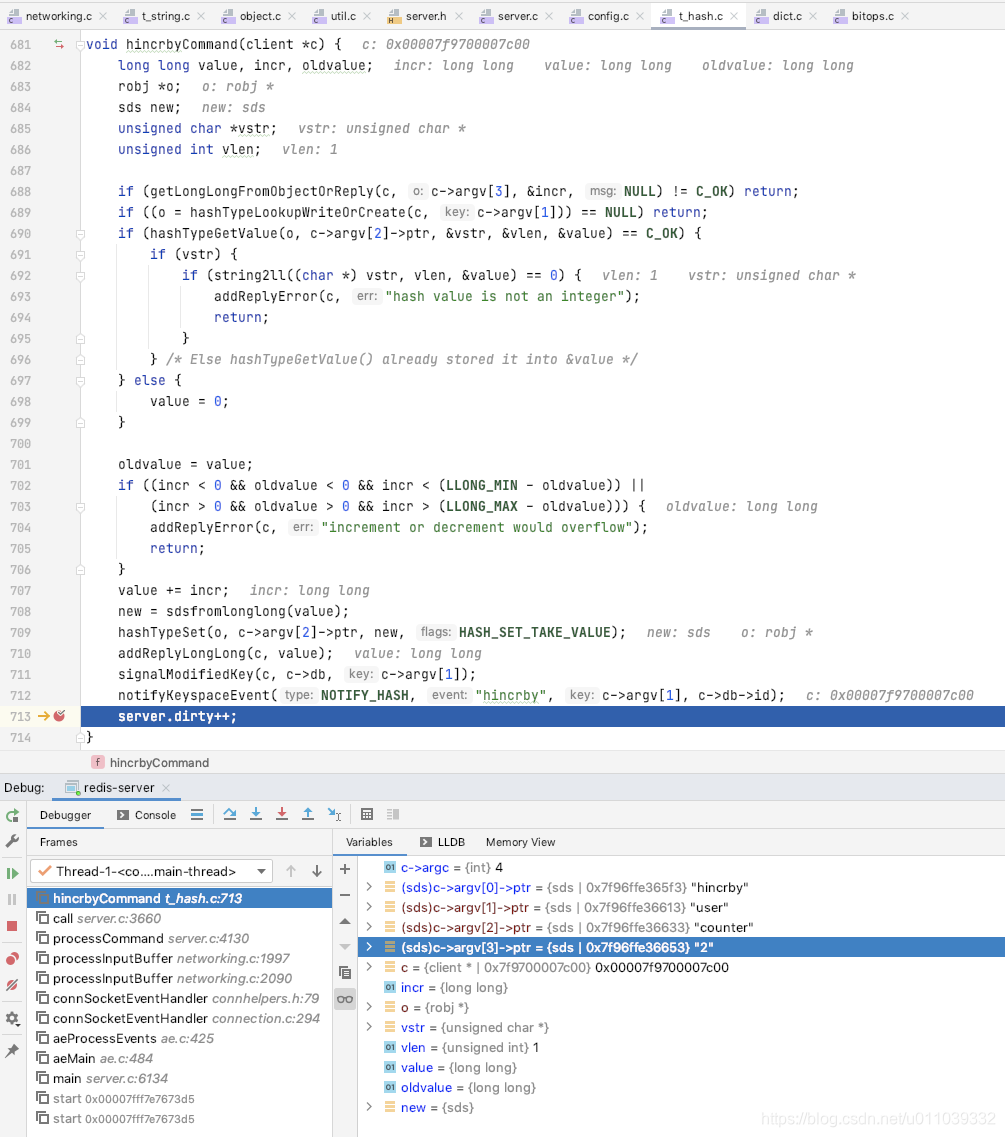The height and width of the screenshot is (1137, 1005).
Task: Close the t_hash.c tab
Action: pos(734,16)
